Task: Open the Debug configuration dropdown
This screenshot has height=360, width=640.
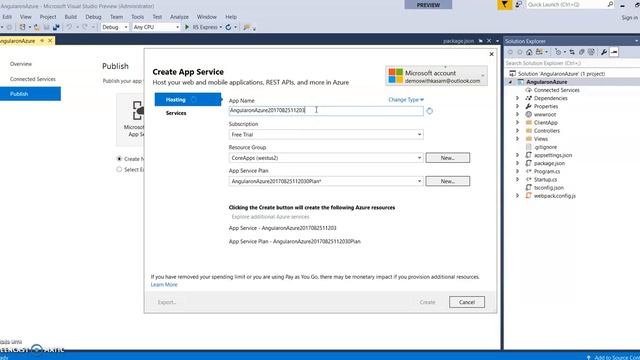Action: [x=115, y=27]
